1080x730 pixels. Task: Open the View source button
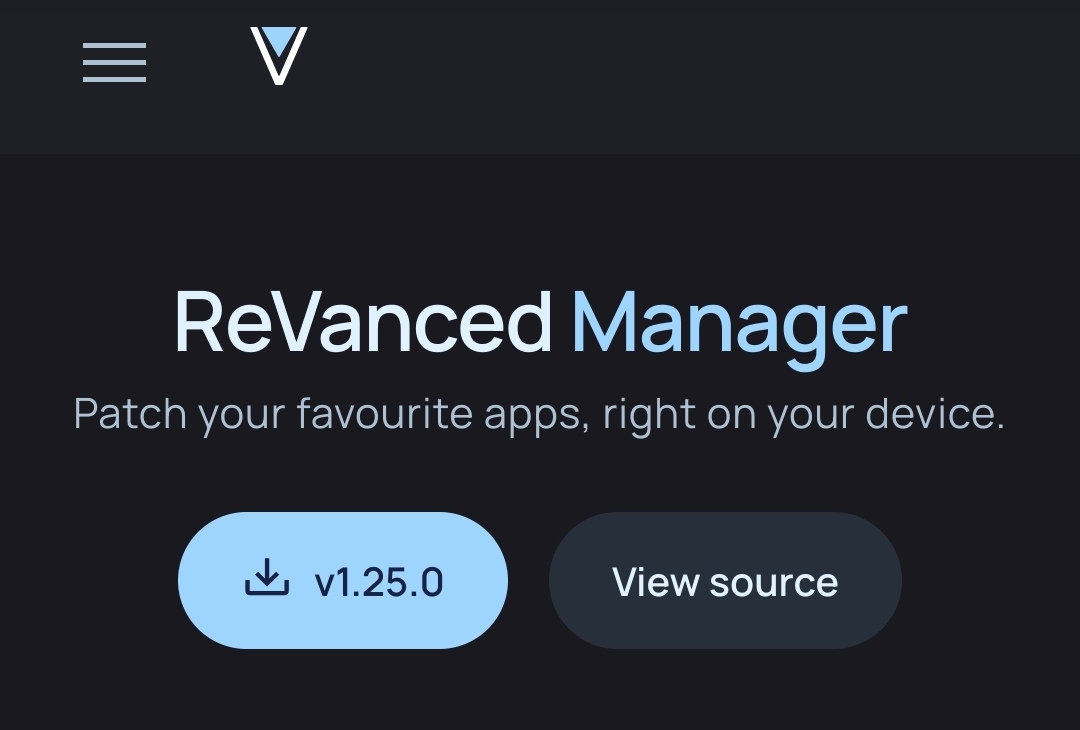click(x=725, y=580)
